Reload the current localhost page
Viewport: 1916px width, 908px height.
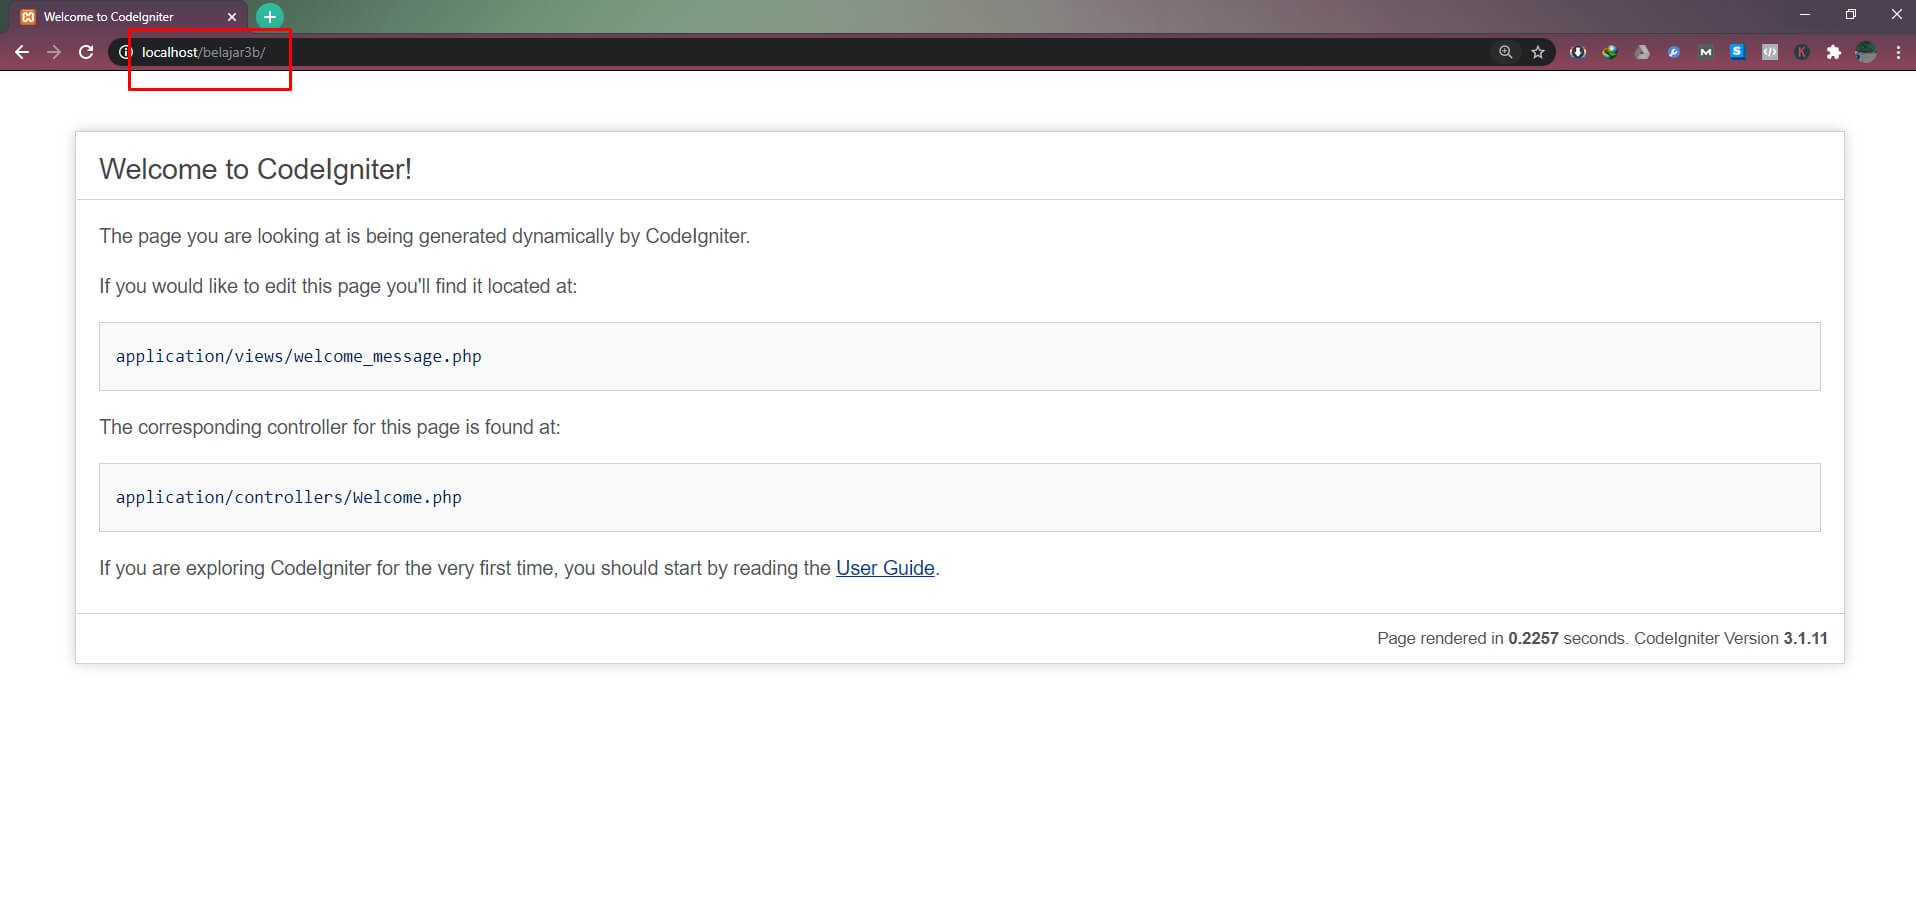tap(86, 52)
